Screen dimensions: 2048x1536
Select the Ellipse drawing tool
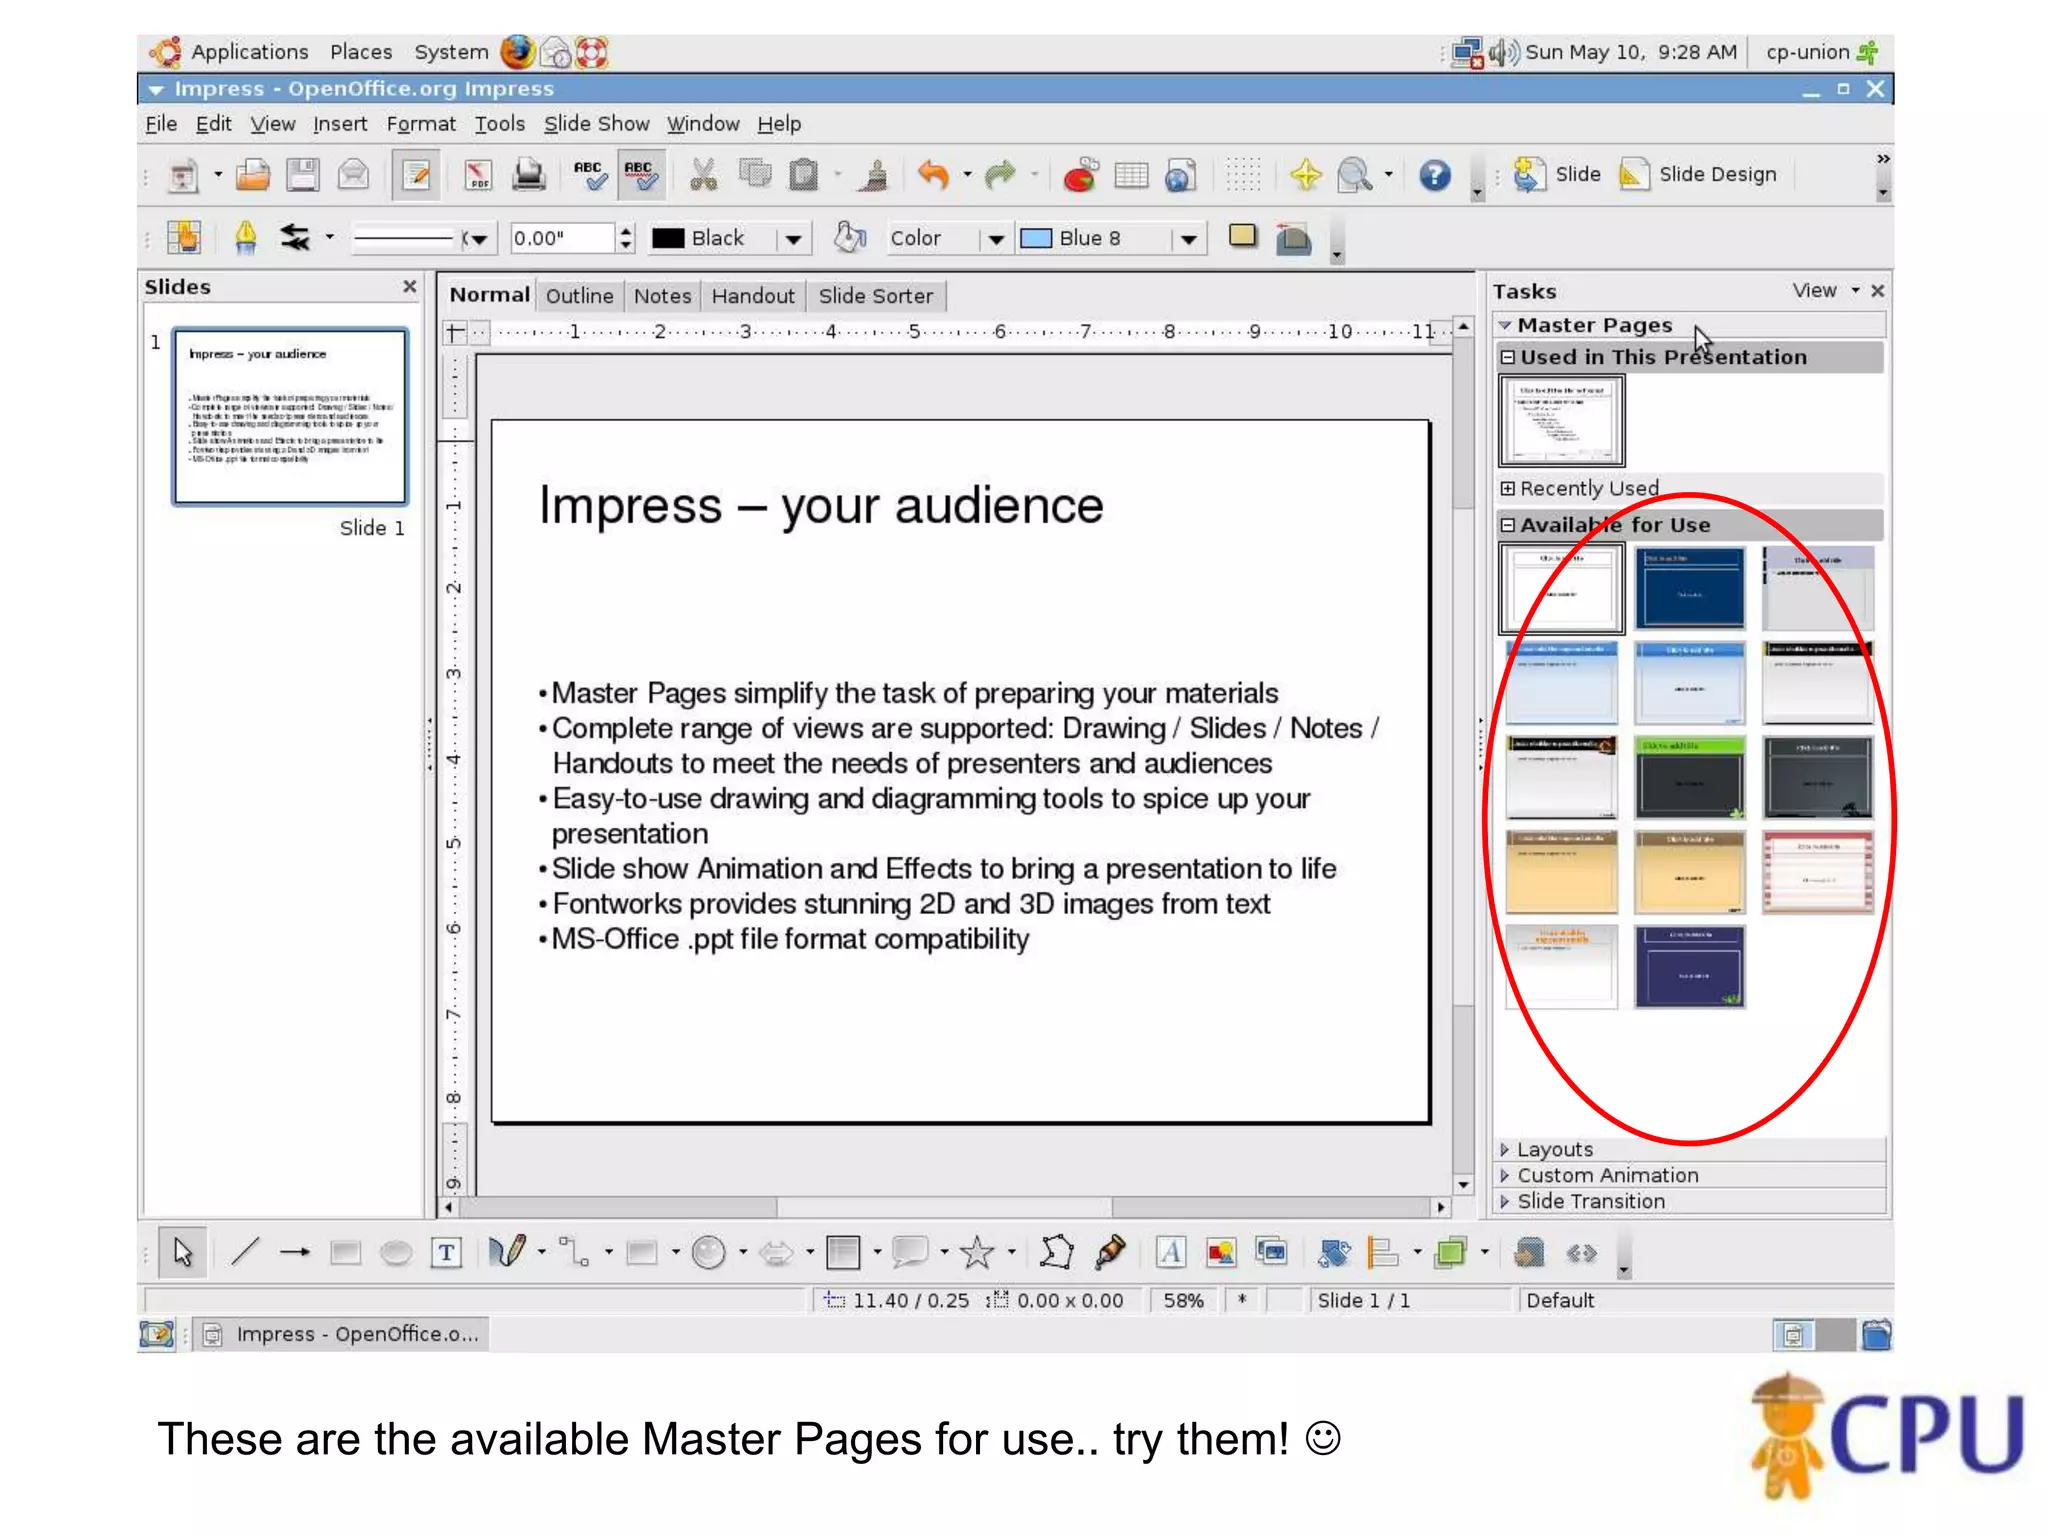396,1252
